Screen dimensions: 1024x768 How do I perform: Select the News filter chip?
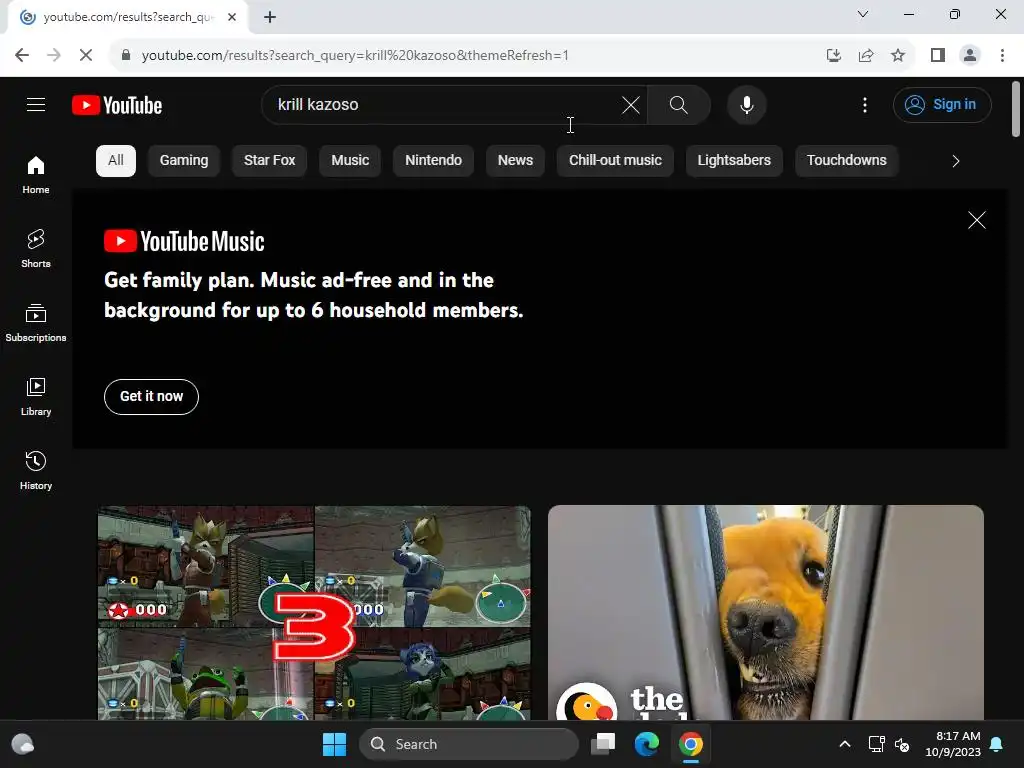click(515, 161)
